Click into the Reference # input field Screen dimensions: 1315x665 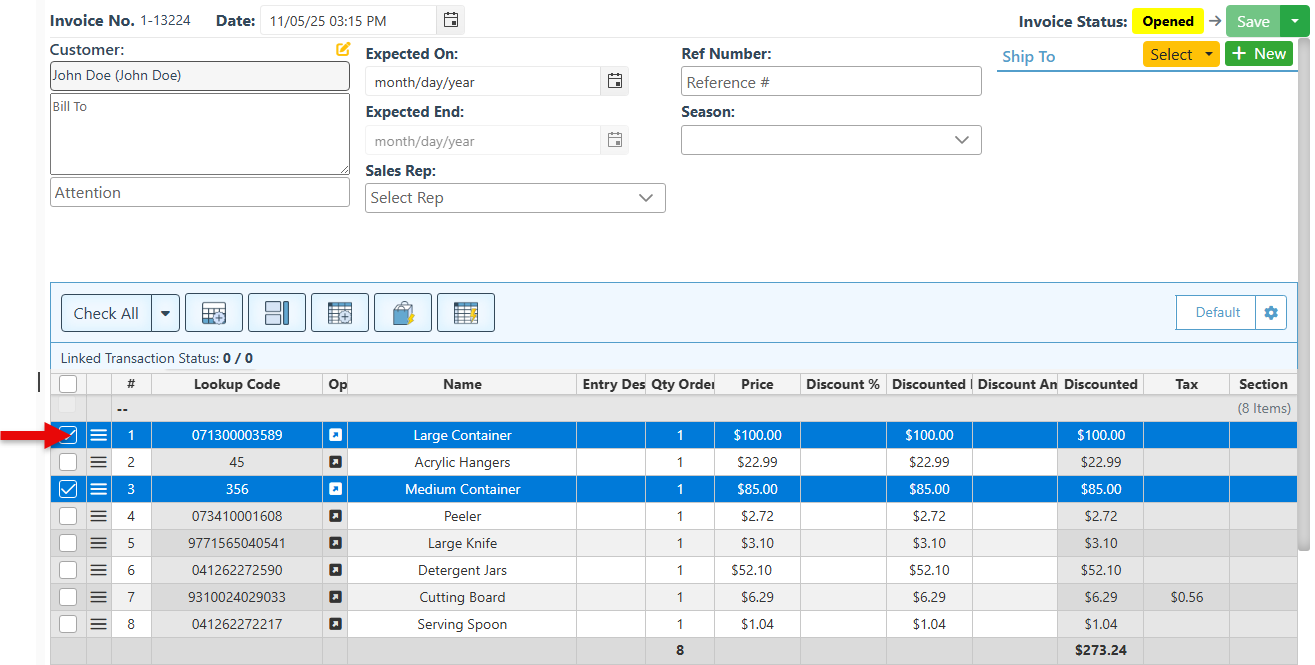[831, 82]
